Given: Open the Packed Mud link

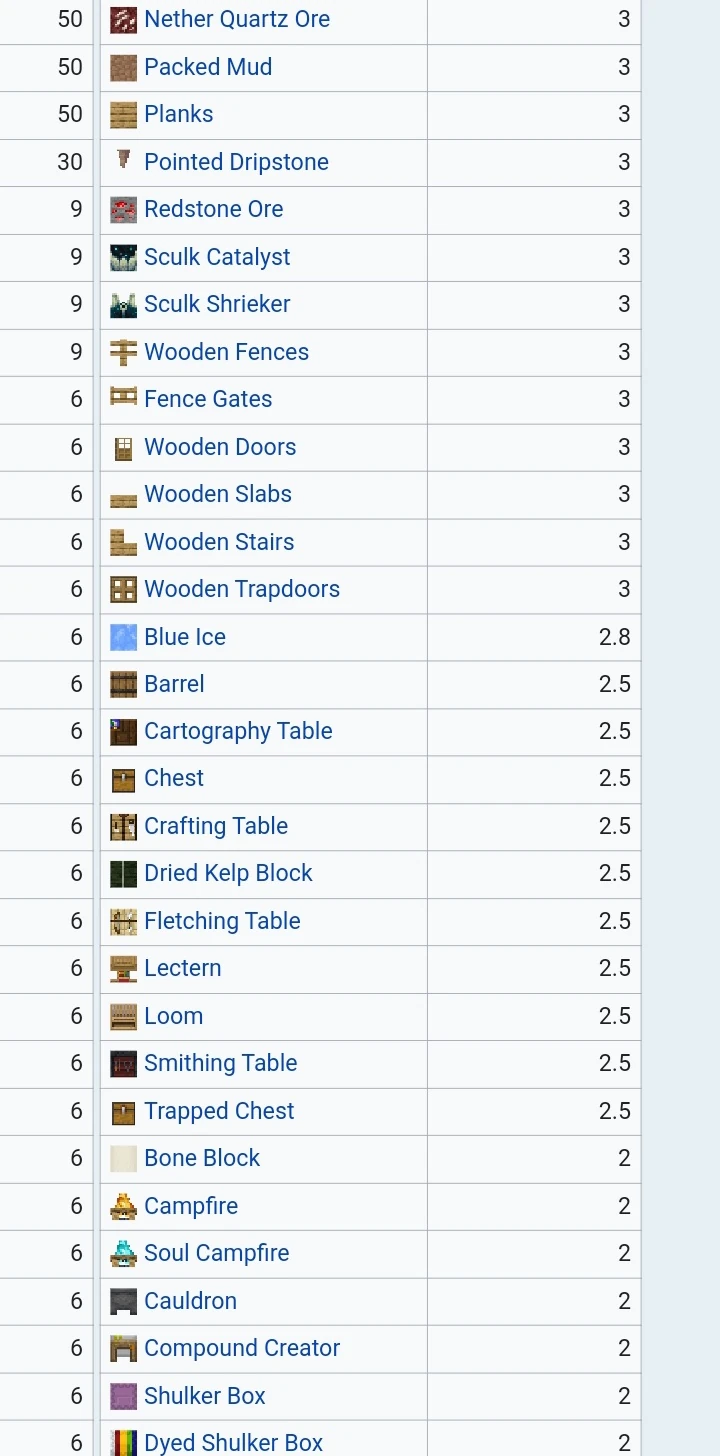Looking at the screenshot, I should click(x=208, y=67).
